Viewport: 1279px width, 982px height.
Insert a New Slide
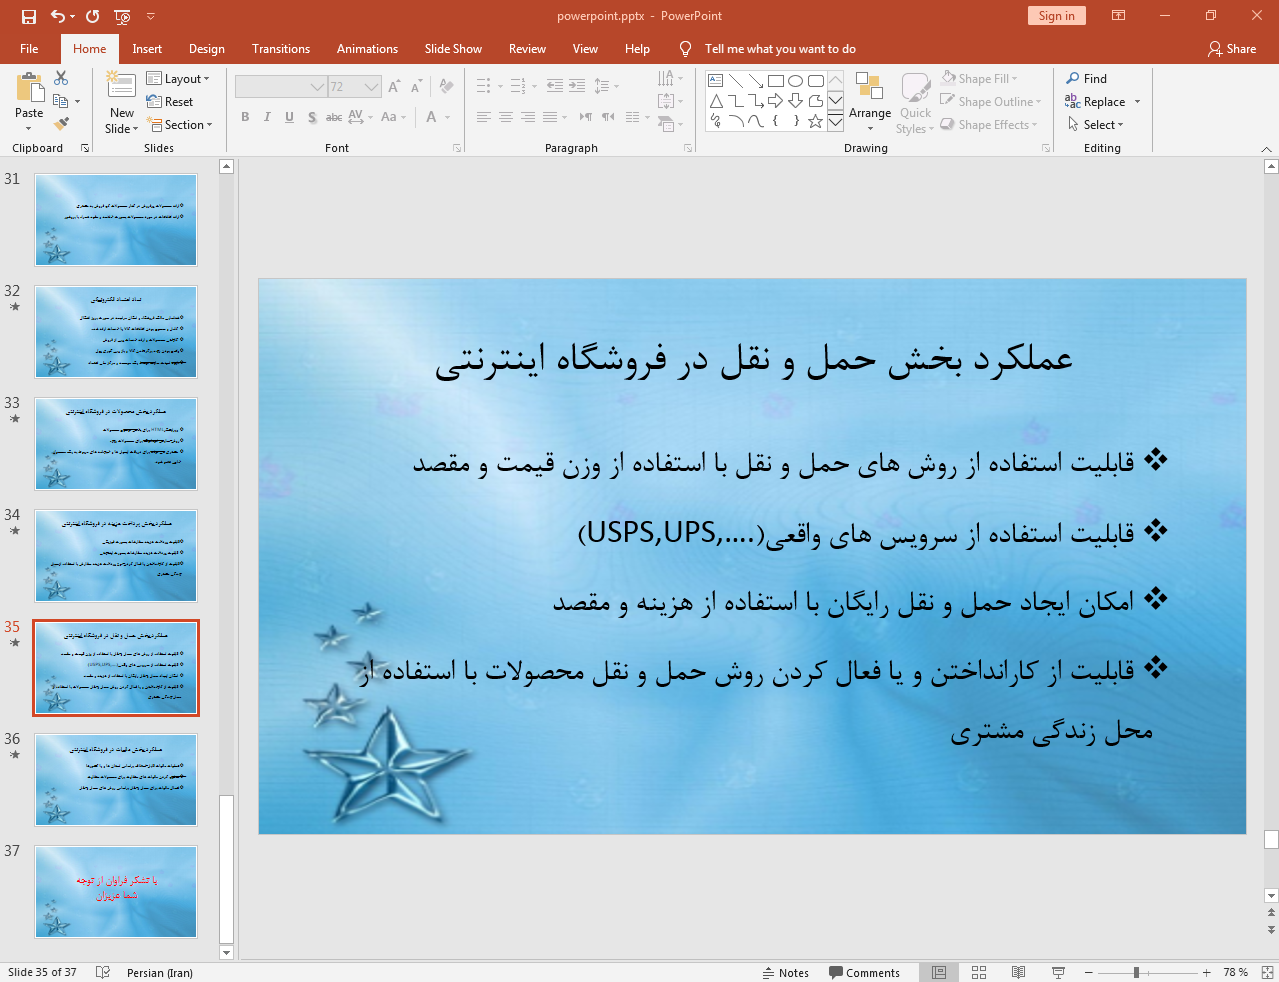click(x=122, y=103)
